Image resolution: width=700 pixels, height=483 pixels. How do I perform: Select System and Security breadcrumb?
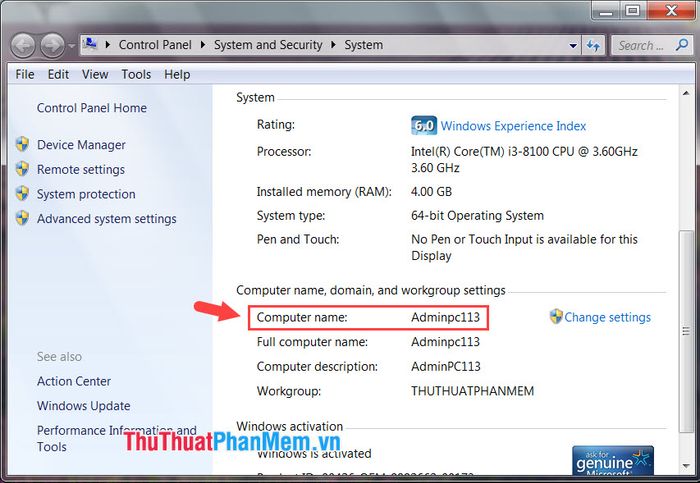pyautogui.click(x=268, y=45)
